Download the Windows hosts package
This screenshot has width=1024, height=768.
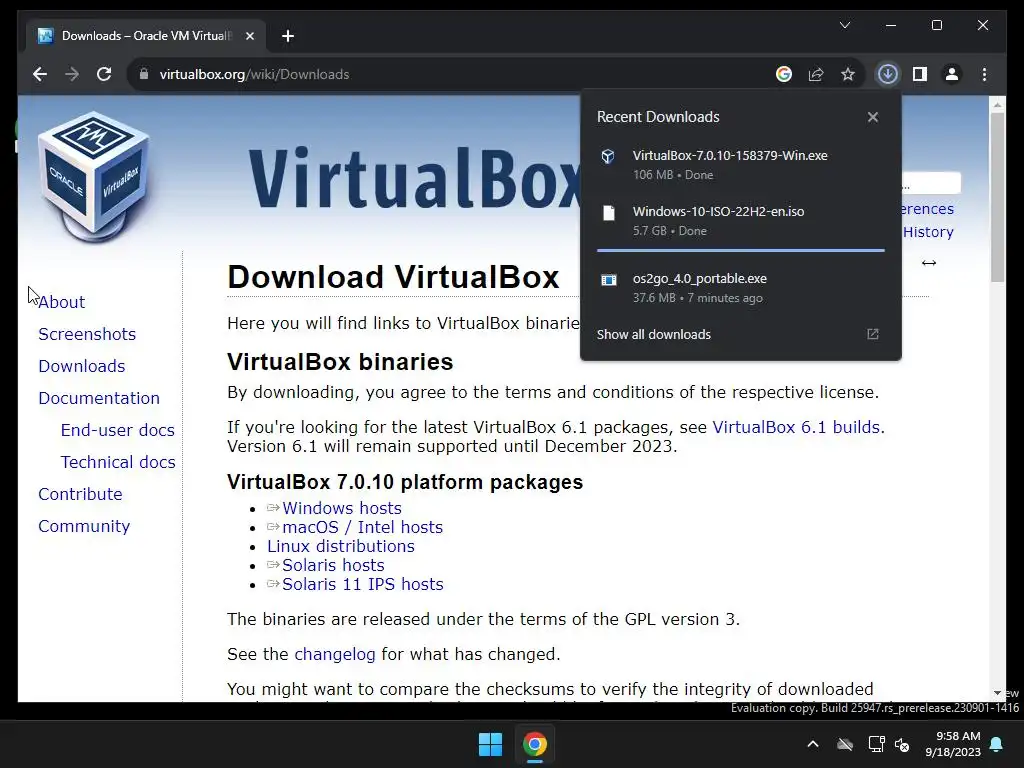click(342, 508)
